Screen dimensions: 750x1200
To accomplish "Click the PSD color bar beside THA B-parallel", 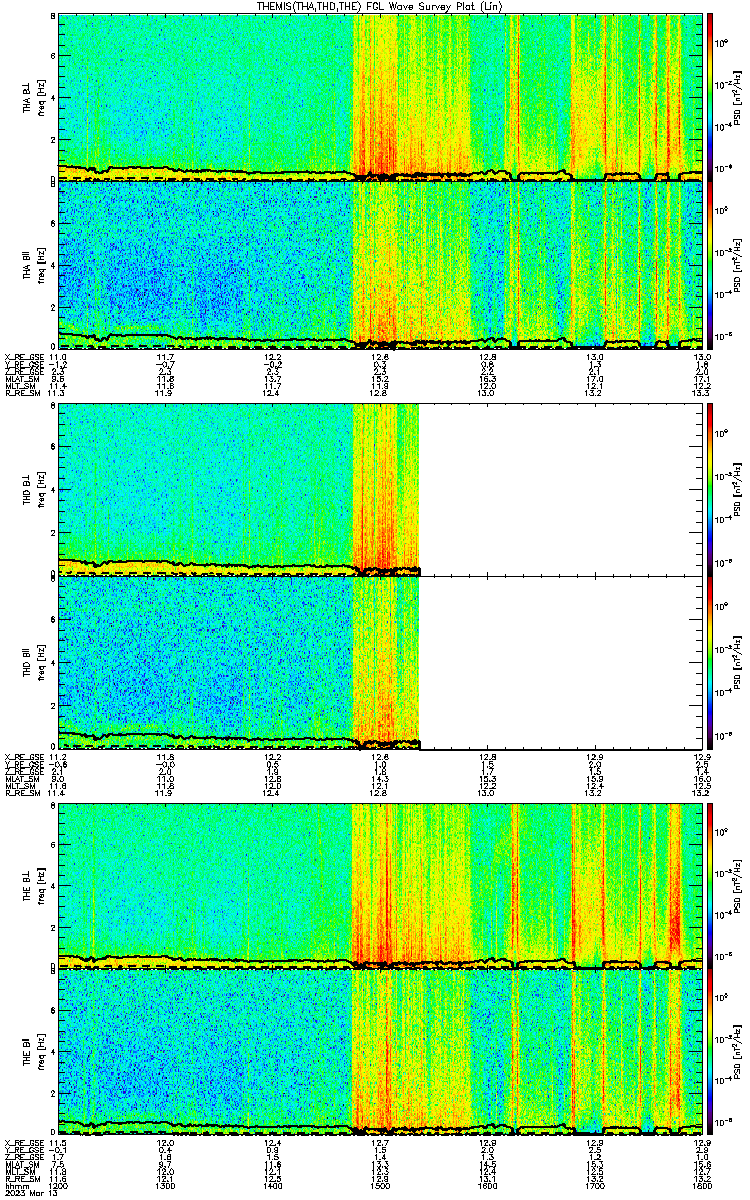I will click(x=710, y=265).
